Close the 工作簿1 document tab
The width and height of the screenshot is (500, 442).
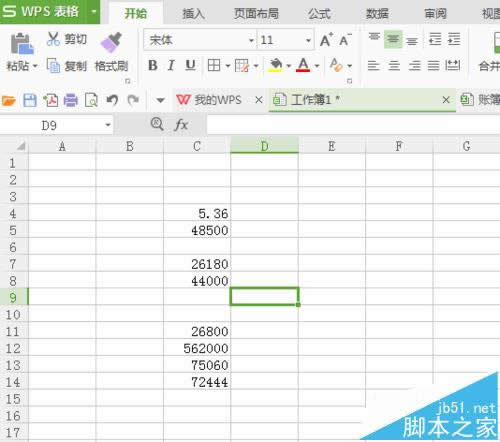click(446, 100)
